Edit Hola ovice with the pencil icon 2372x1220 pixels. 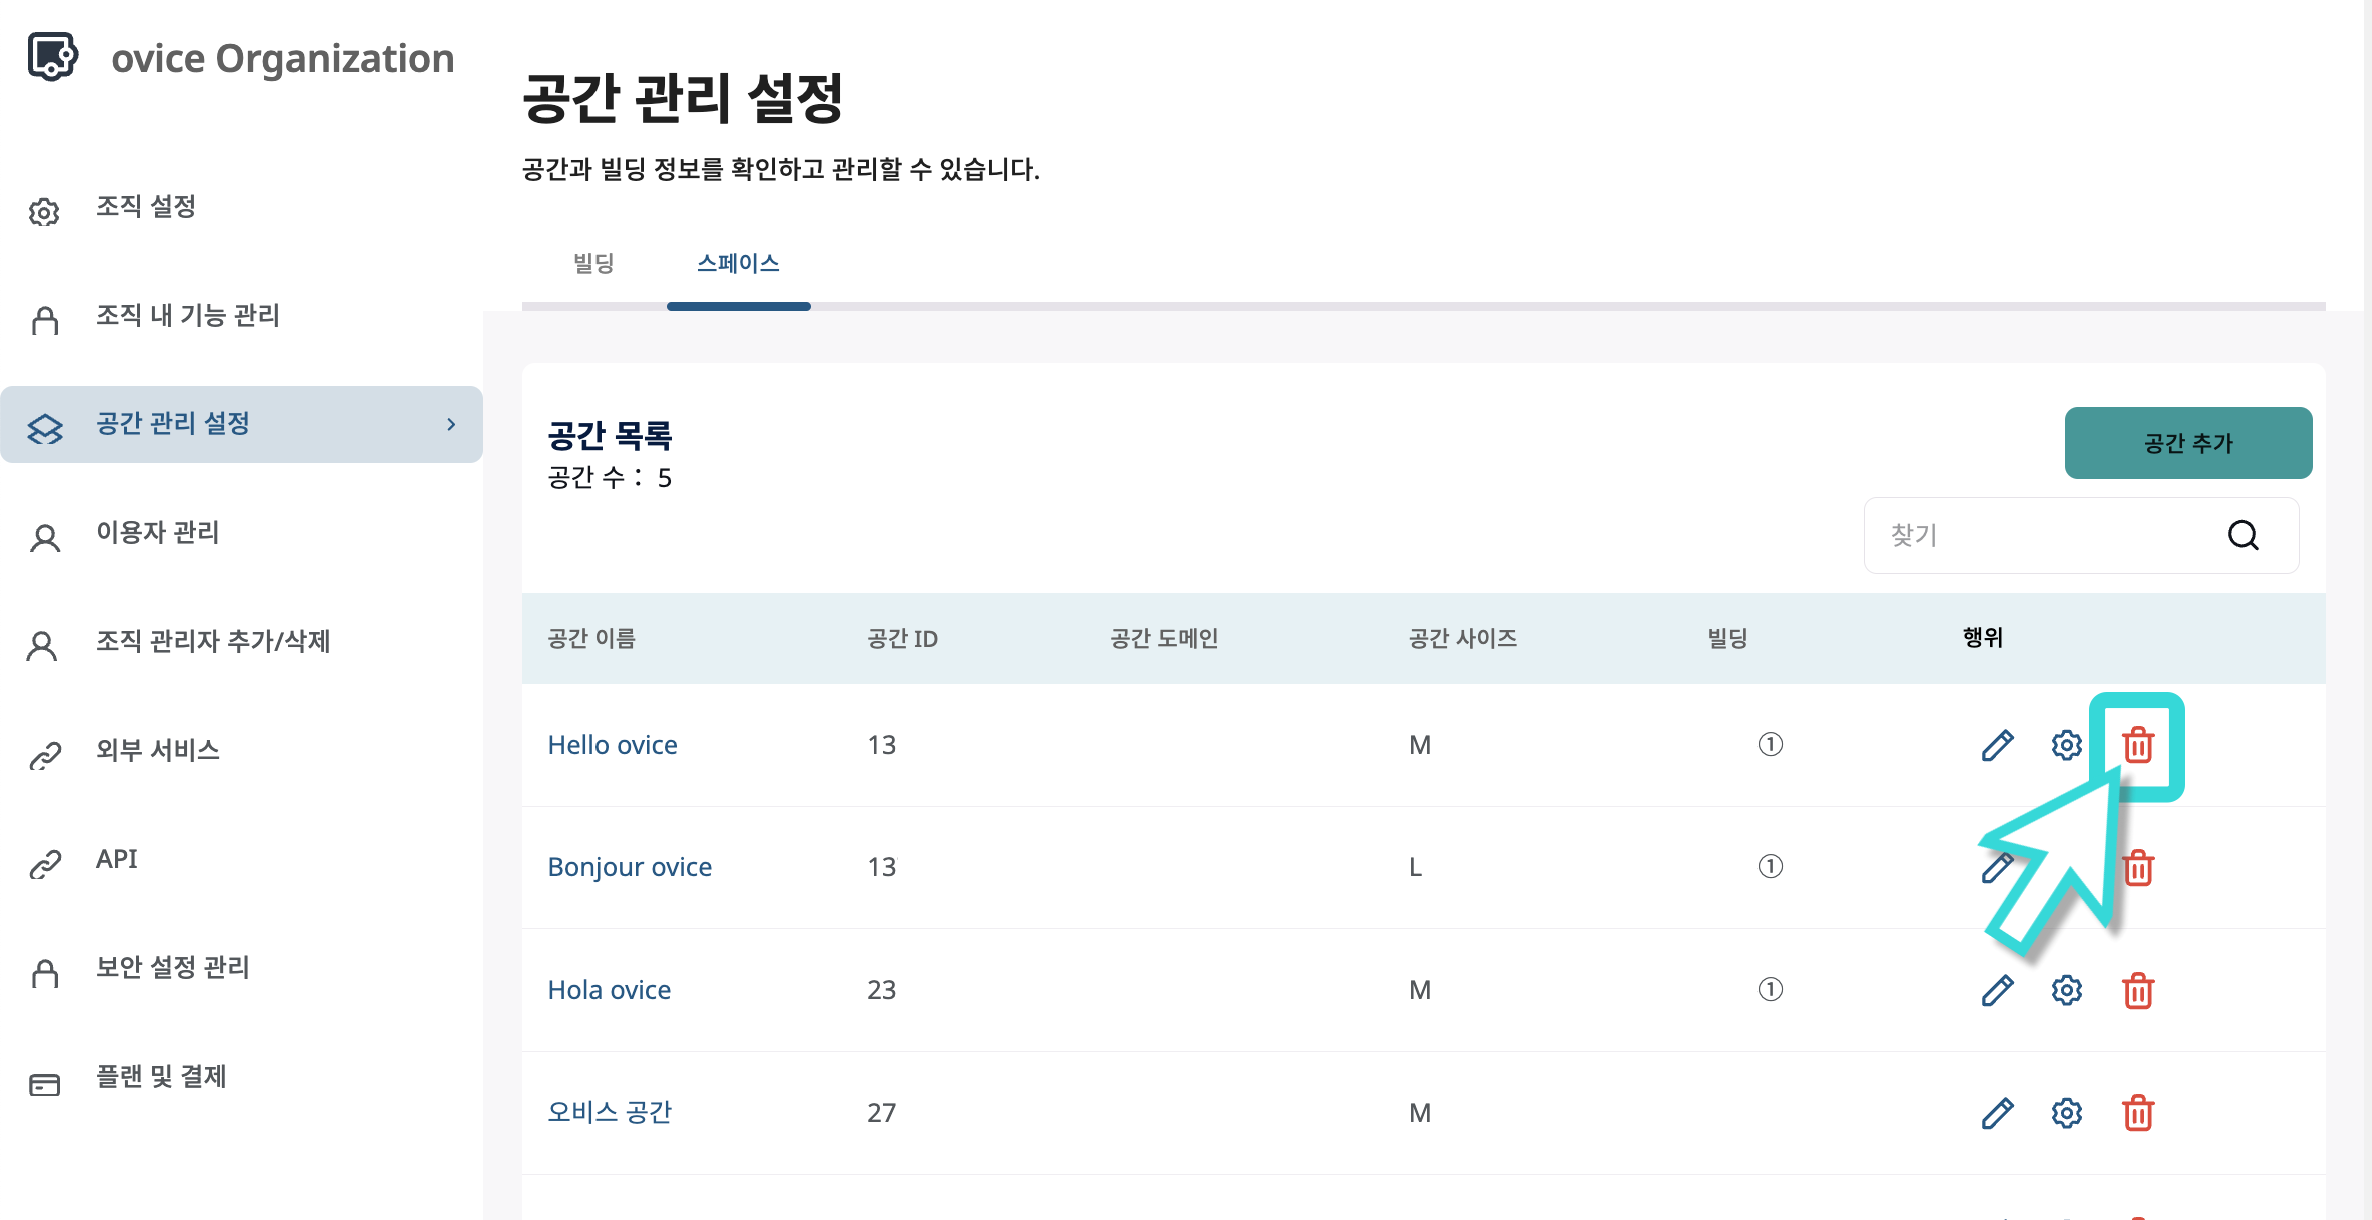click(1997, 990)
